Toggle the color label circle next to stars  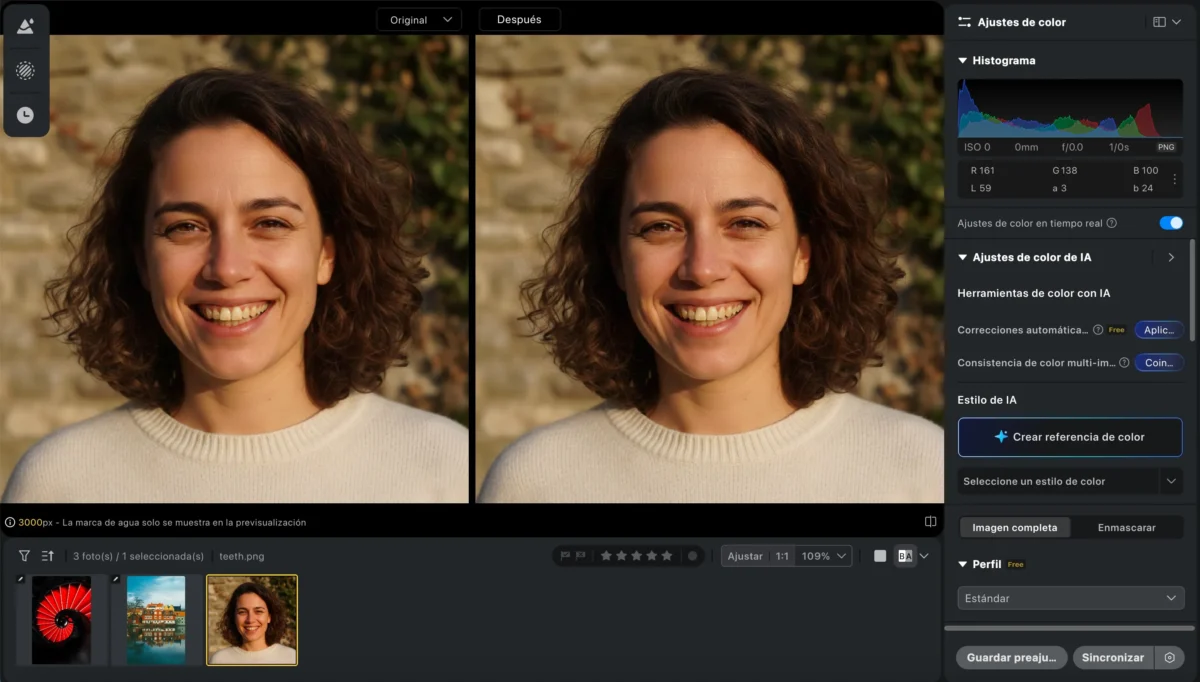coord(692,556)
